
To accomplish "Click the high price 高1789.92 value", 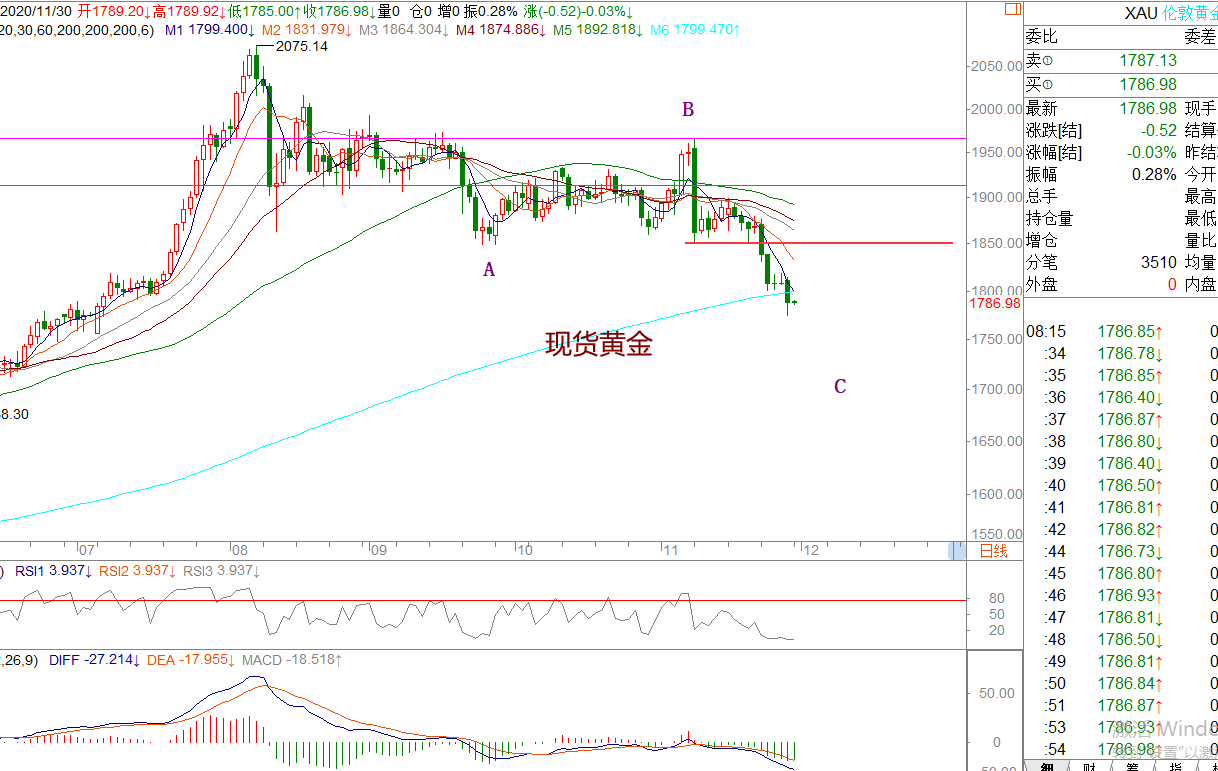I will point(189,11).
